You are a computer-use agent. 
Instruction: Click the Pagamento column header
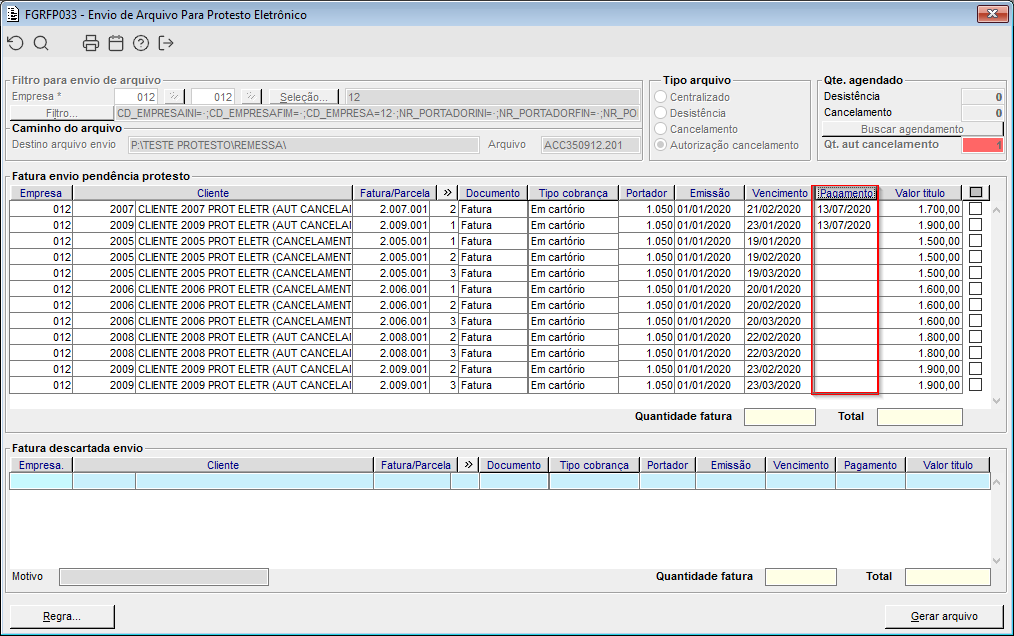click(845, 193)
